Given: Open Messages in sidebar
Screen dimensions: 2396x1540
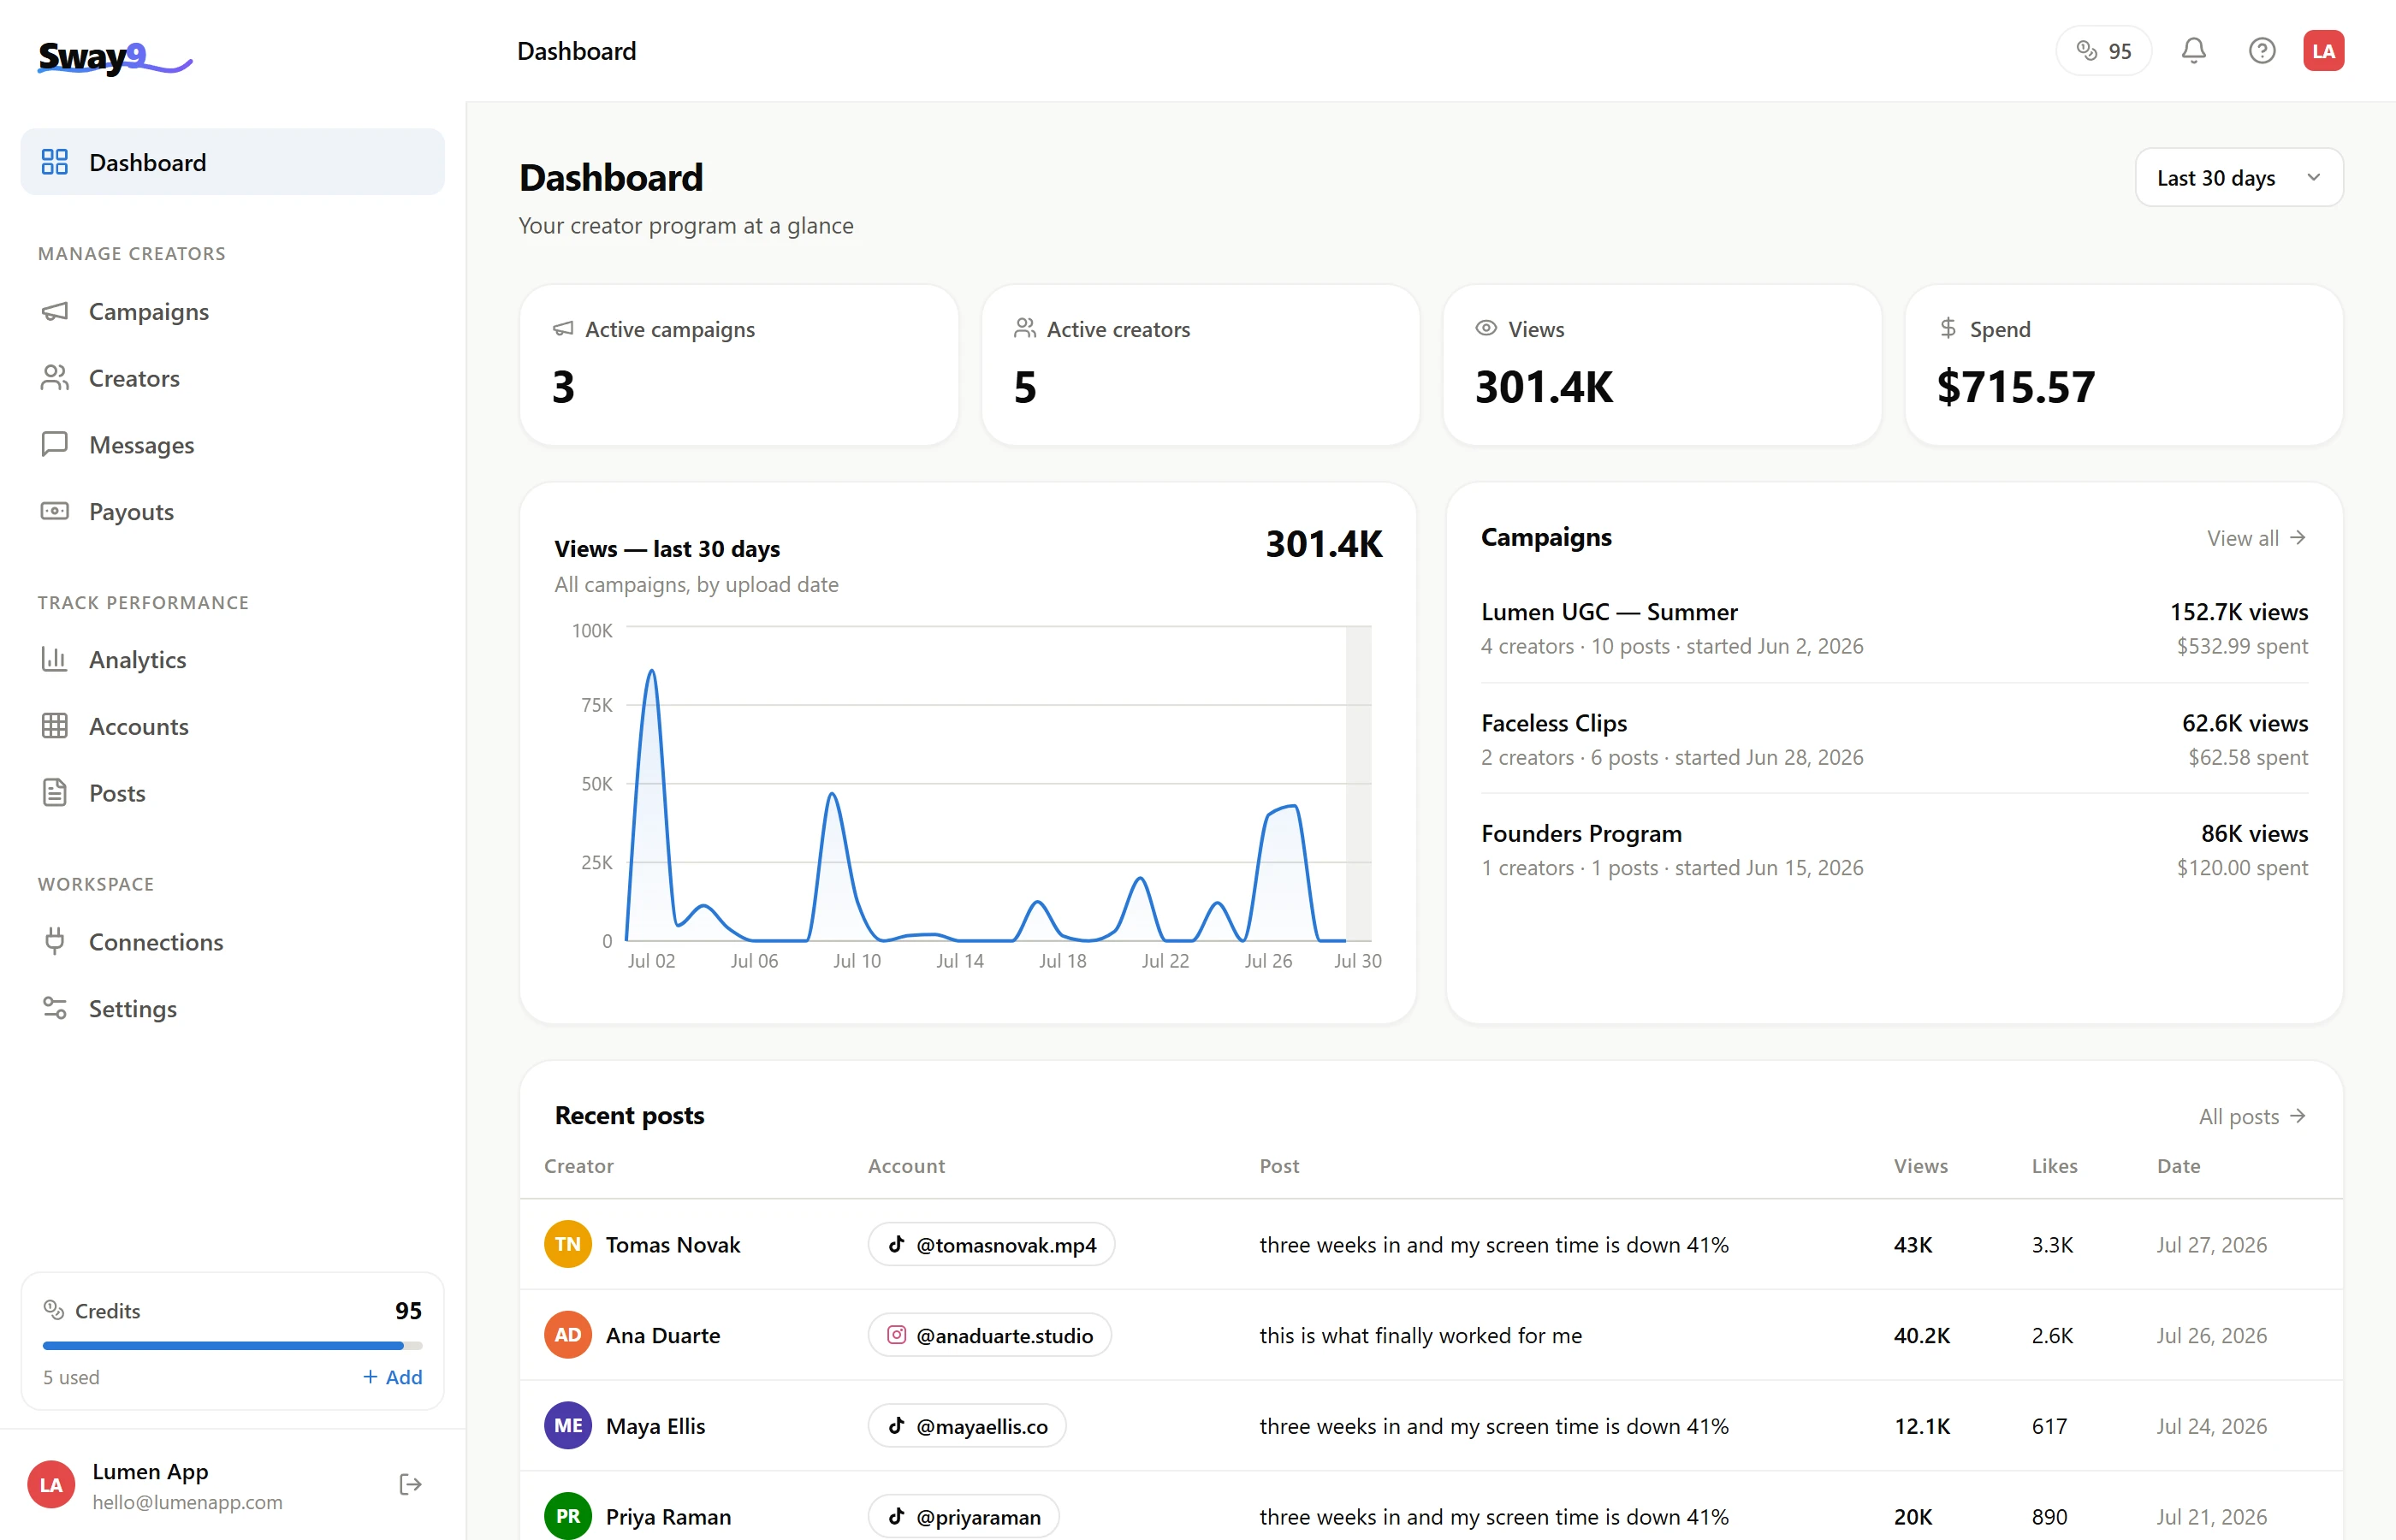Looking at the screenshot, I should (x=232, y=444).
